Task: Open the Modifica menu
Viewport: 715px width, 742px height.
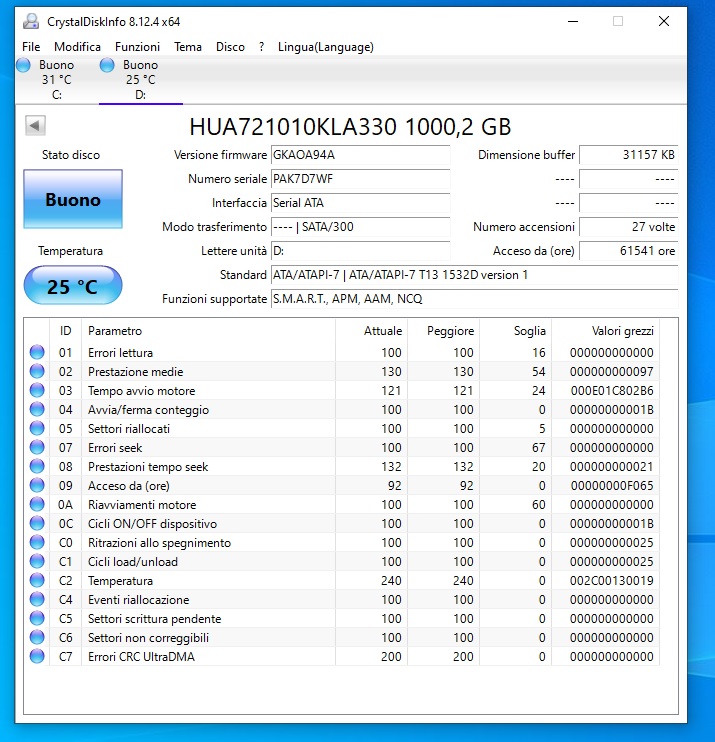Action: click(77, 47)
